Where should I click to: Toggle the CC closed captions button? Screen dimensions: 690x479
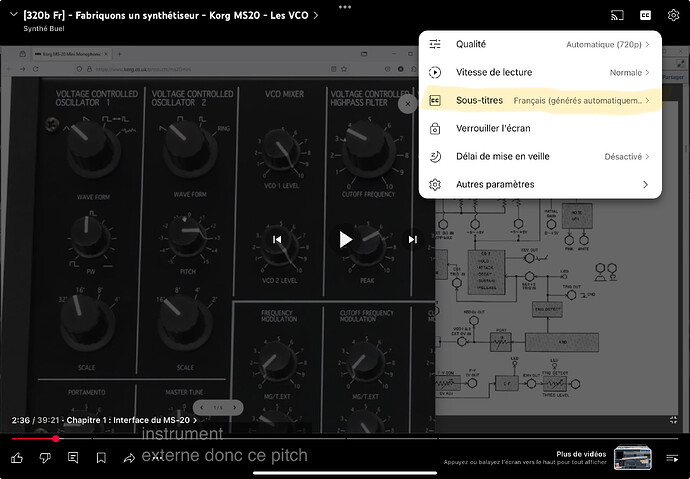[645, 15]
